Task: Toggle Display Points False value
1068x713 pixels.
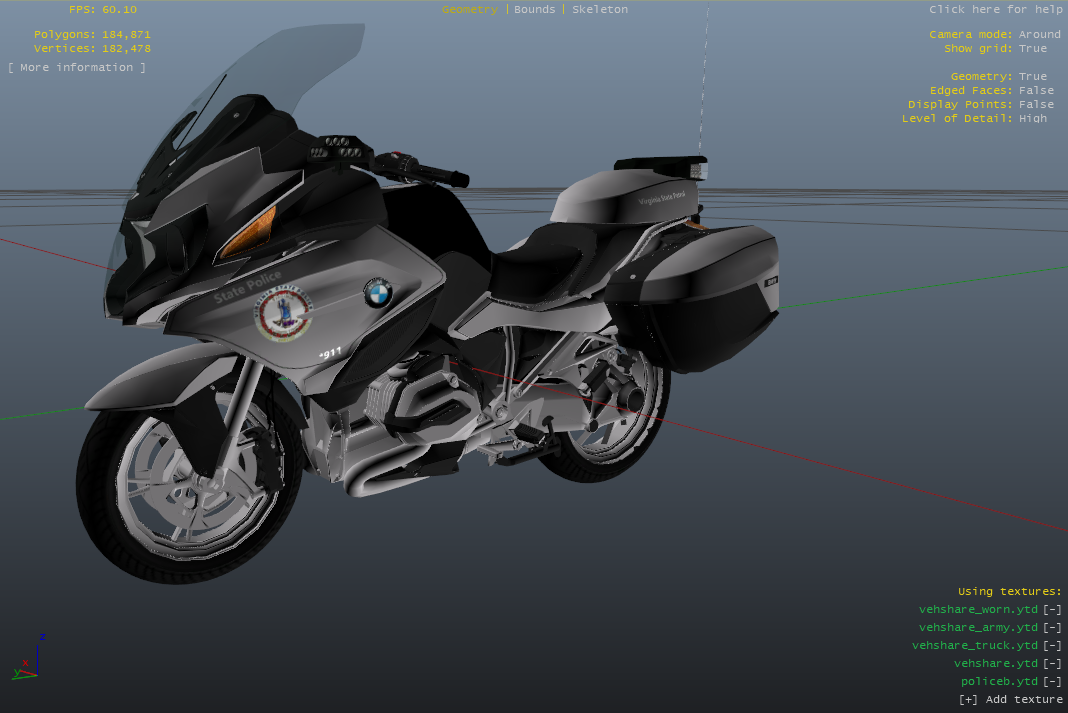Action: [1036, 105]
